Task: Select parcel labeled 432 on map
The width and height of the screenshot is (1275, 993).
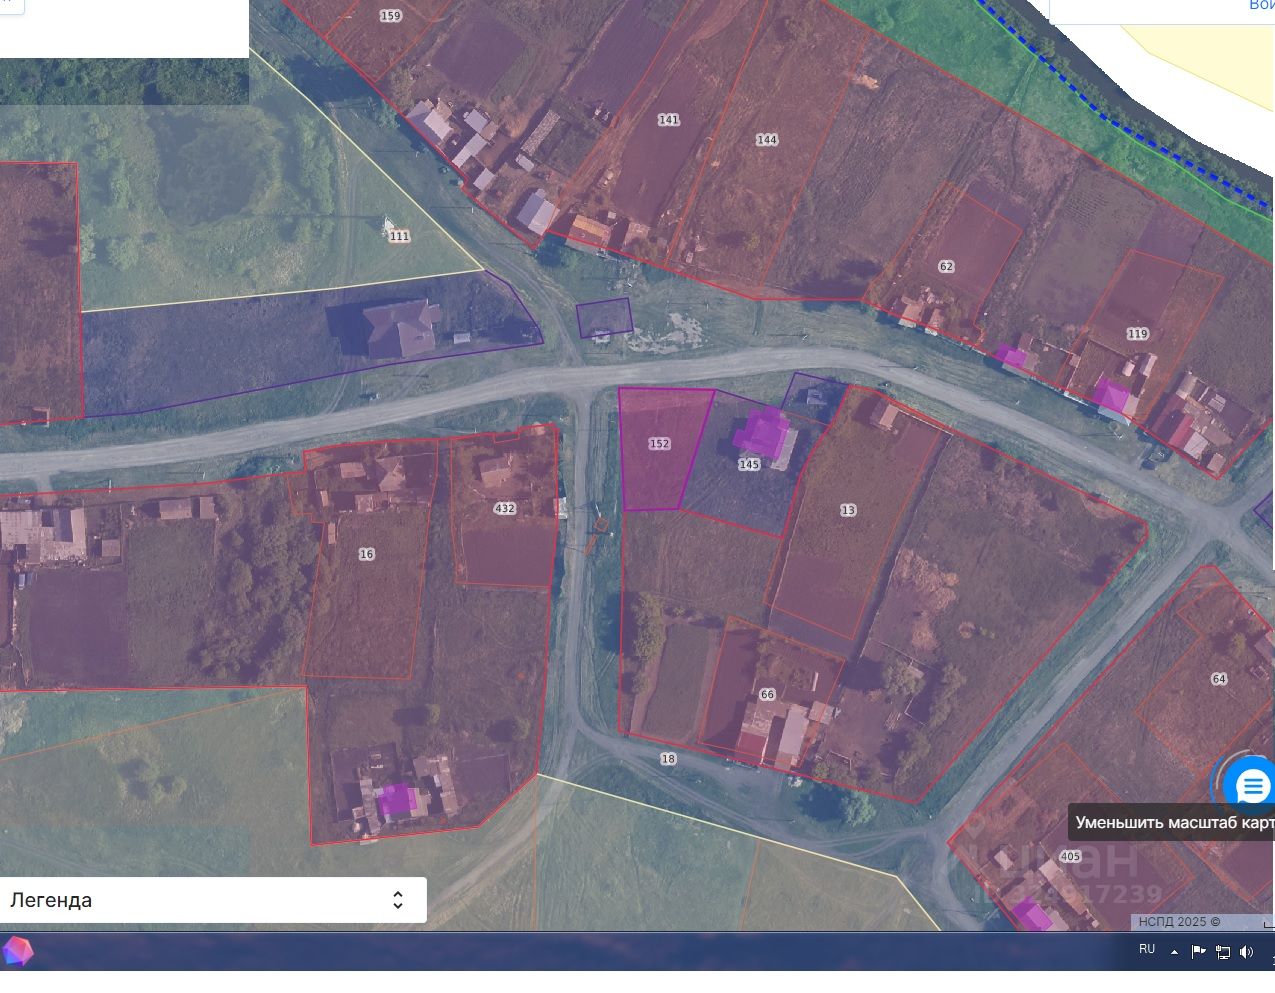Action: [x=504, y=509]
